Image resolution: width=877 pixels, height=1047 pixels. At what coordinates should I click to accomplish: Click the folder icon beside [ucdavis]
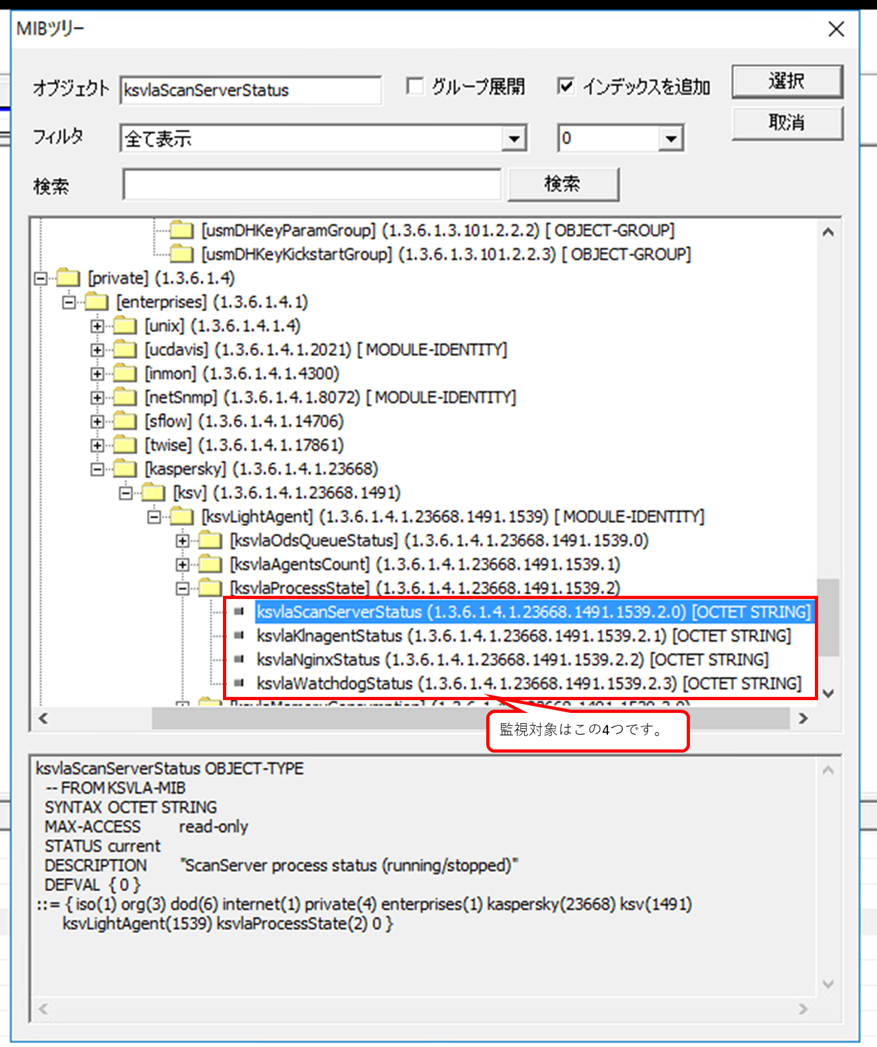[x=125, y=350]
